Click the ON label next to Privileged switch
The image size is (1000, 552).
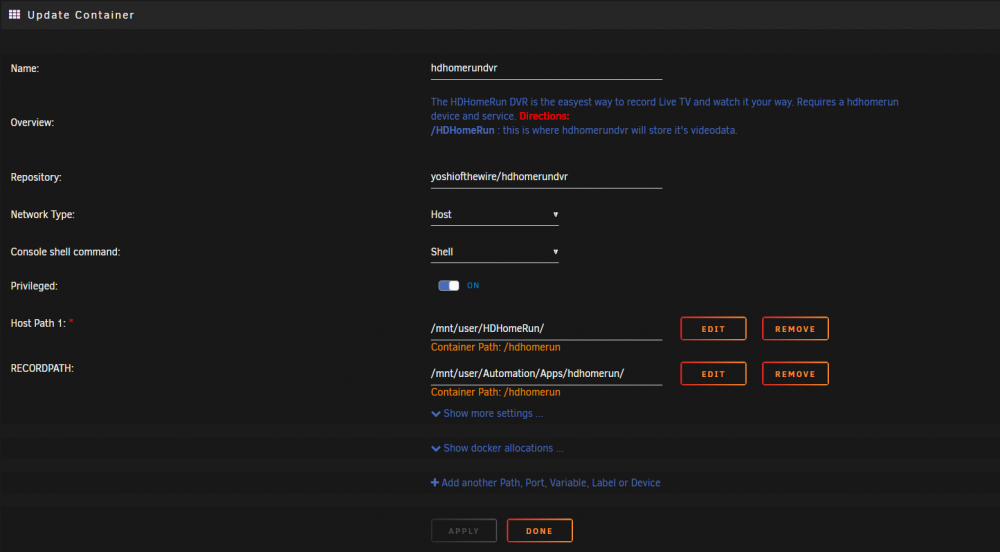coord(473,286)
